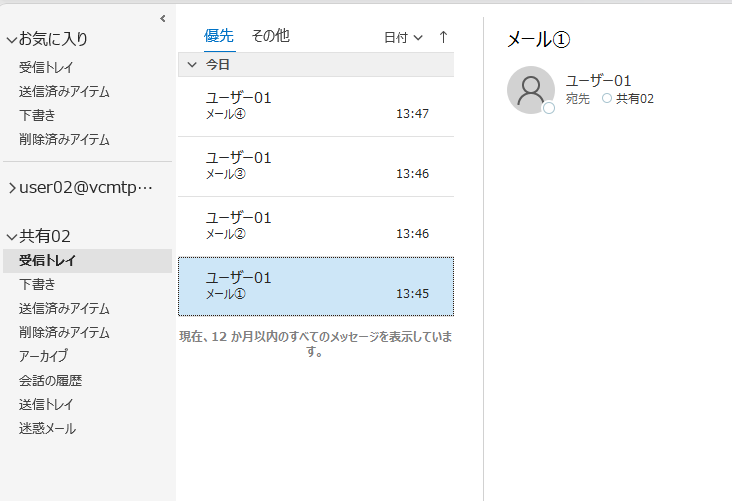Switch to the 優先 tab
This screenshot has height=501, width=732.
click(219, 36)
